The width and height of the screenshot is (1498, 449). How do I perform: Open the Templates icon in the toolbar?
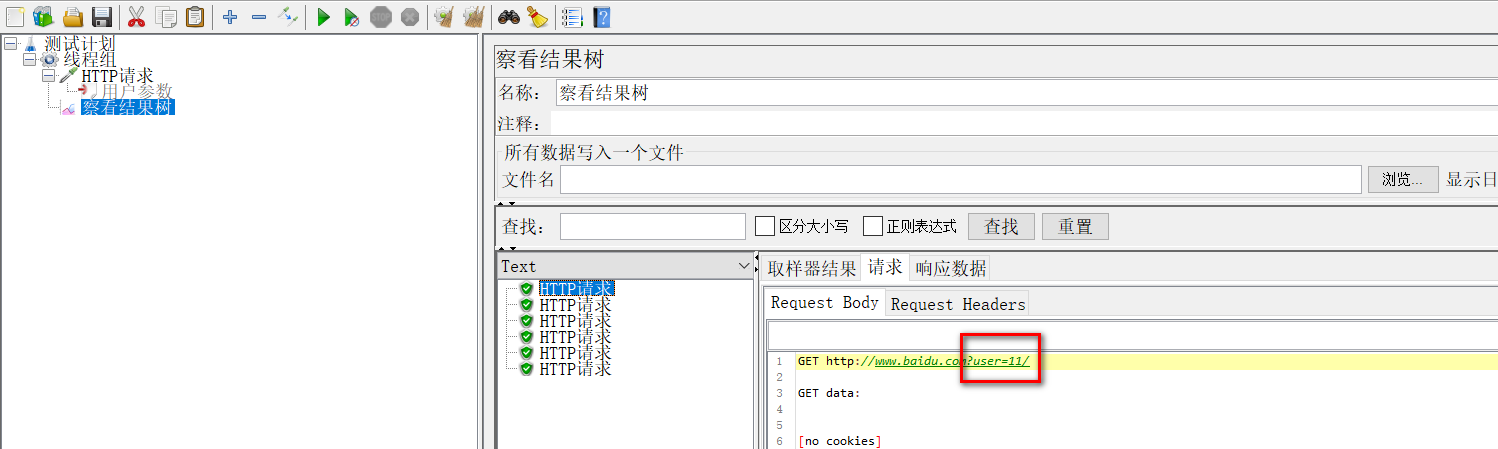click(43, 16)
